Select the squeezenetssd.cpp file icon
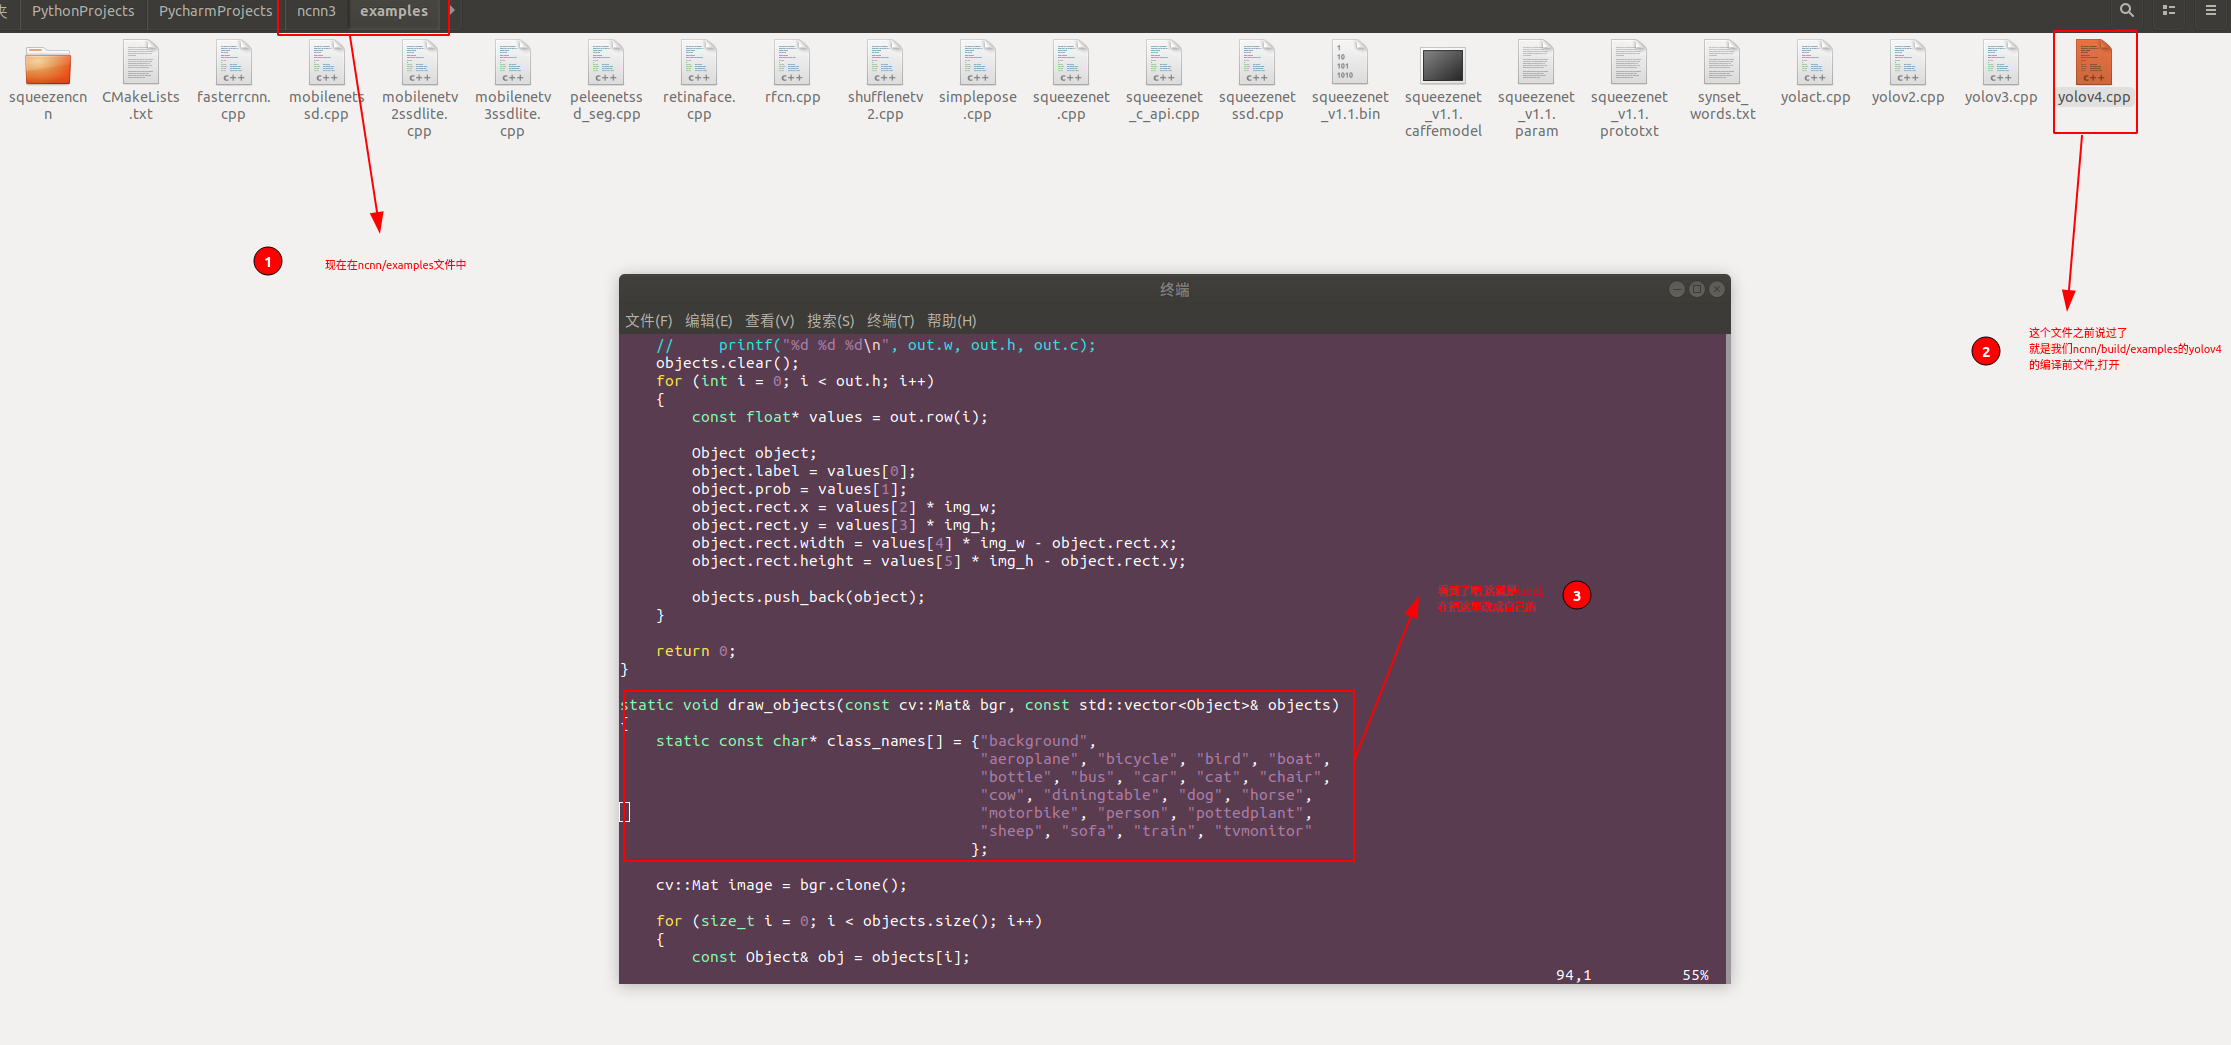 click(1257, 63)
